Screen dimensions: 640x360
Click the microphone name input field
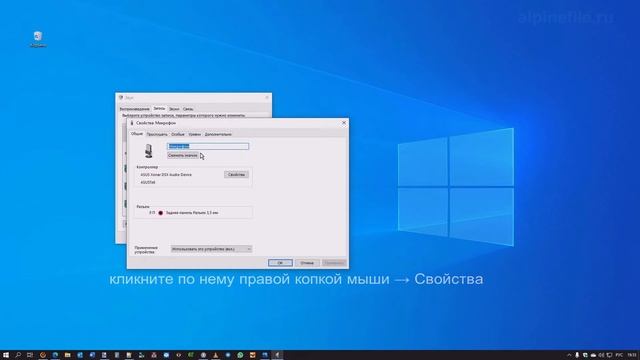tap(208, 146)
